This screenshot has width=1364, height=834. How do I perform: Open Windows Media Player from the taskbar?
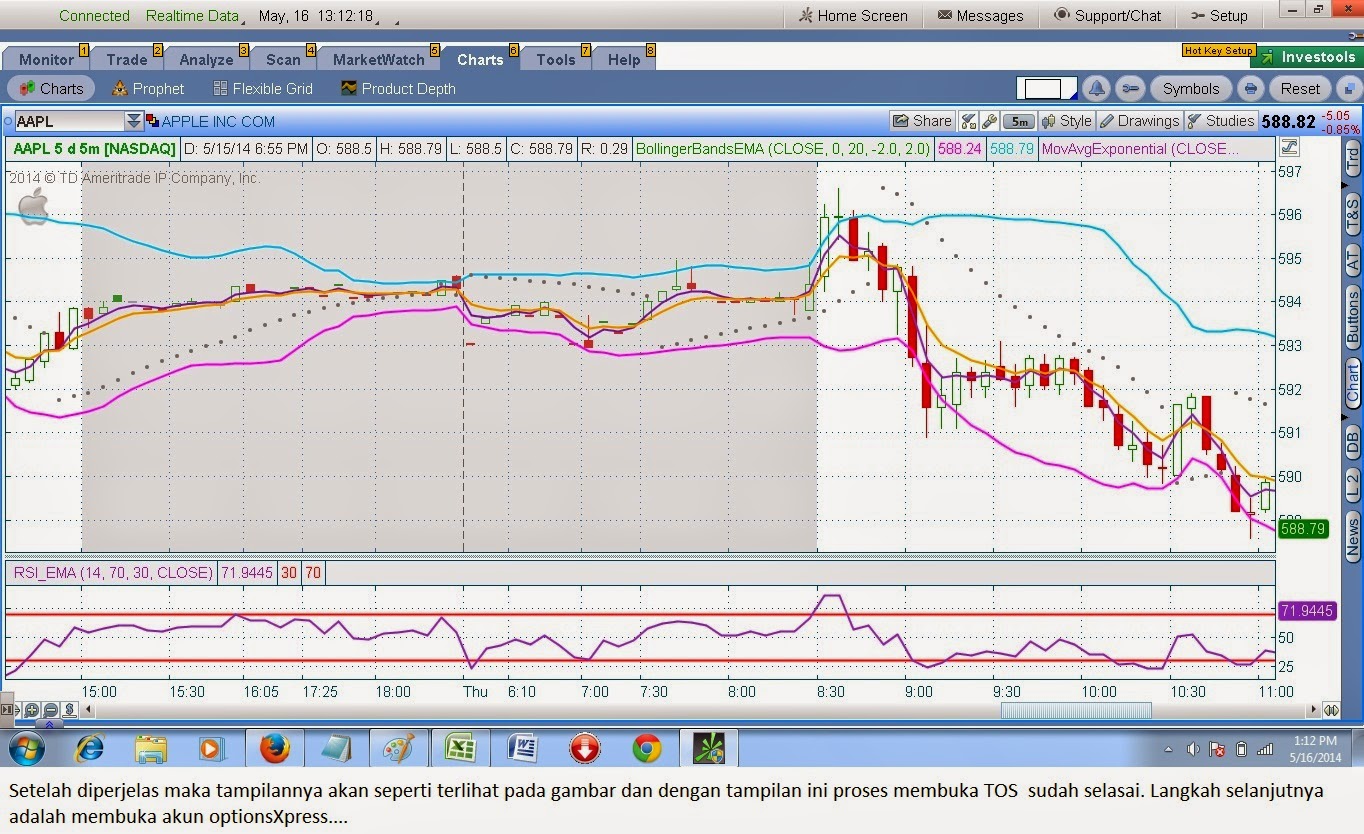212,748
